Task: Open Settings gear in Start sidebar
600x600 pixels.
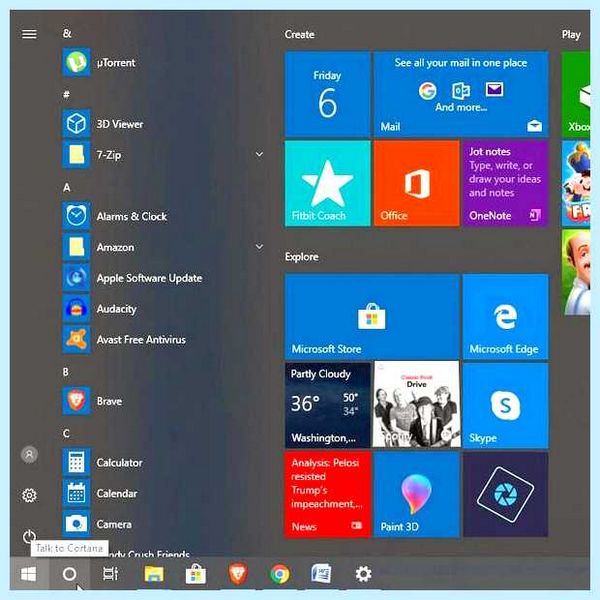Action: (29, 496)
